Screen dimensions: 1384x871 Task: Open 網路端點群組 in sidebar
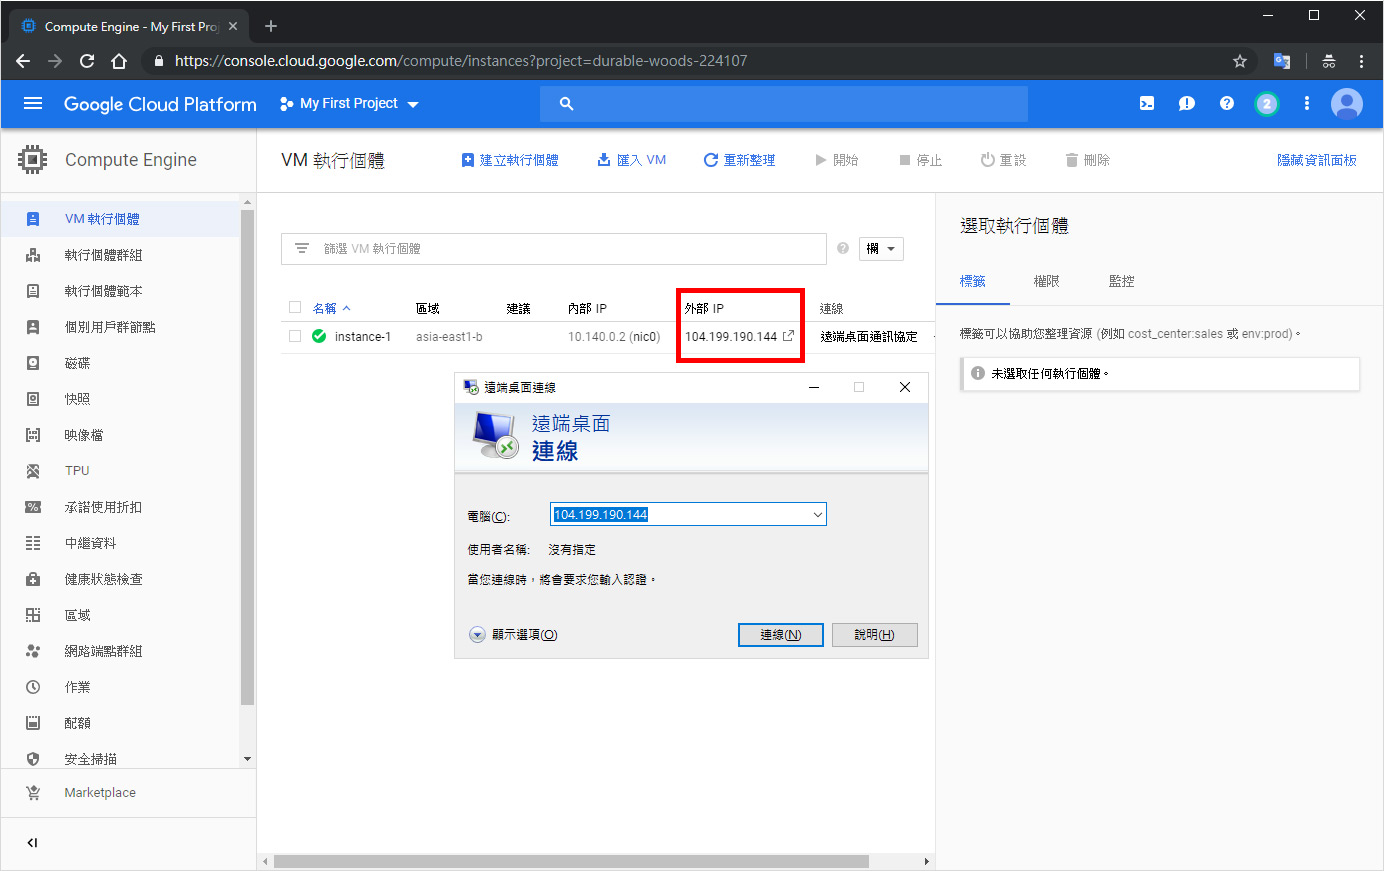120,651
